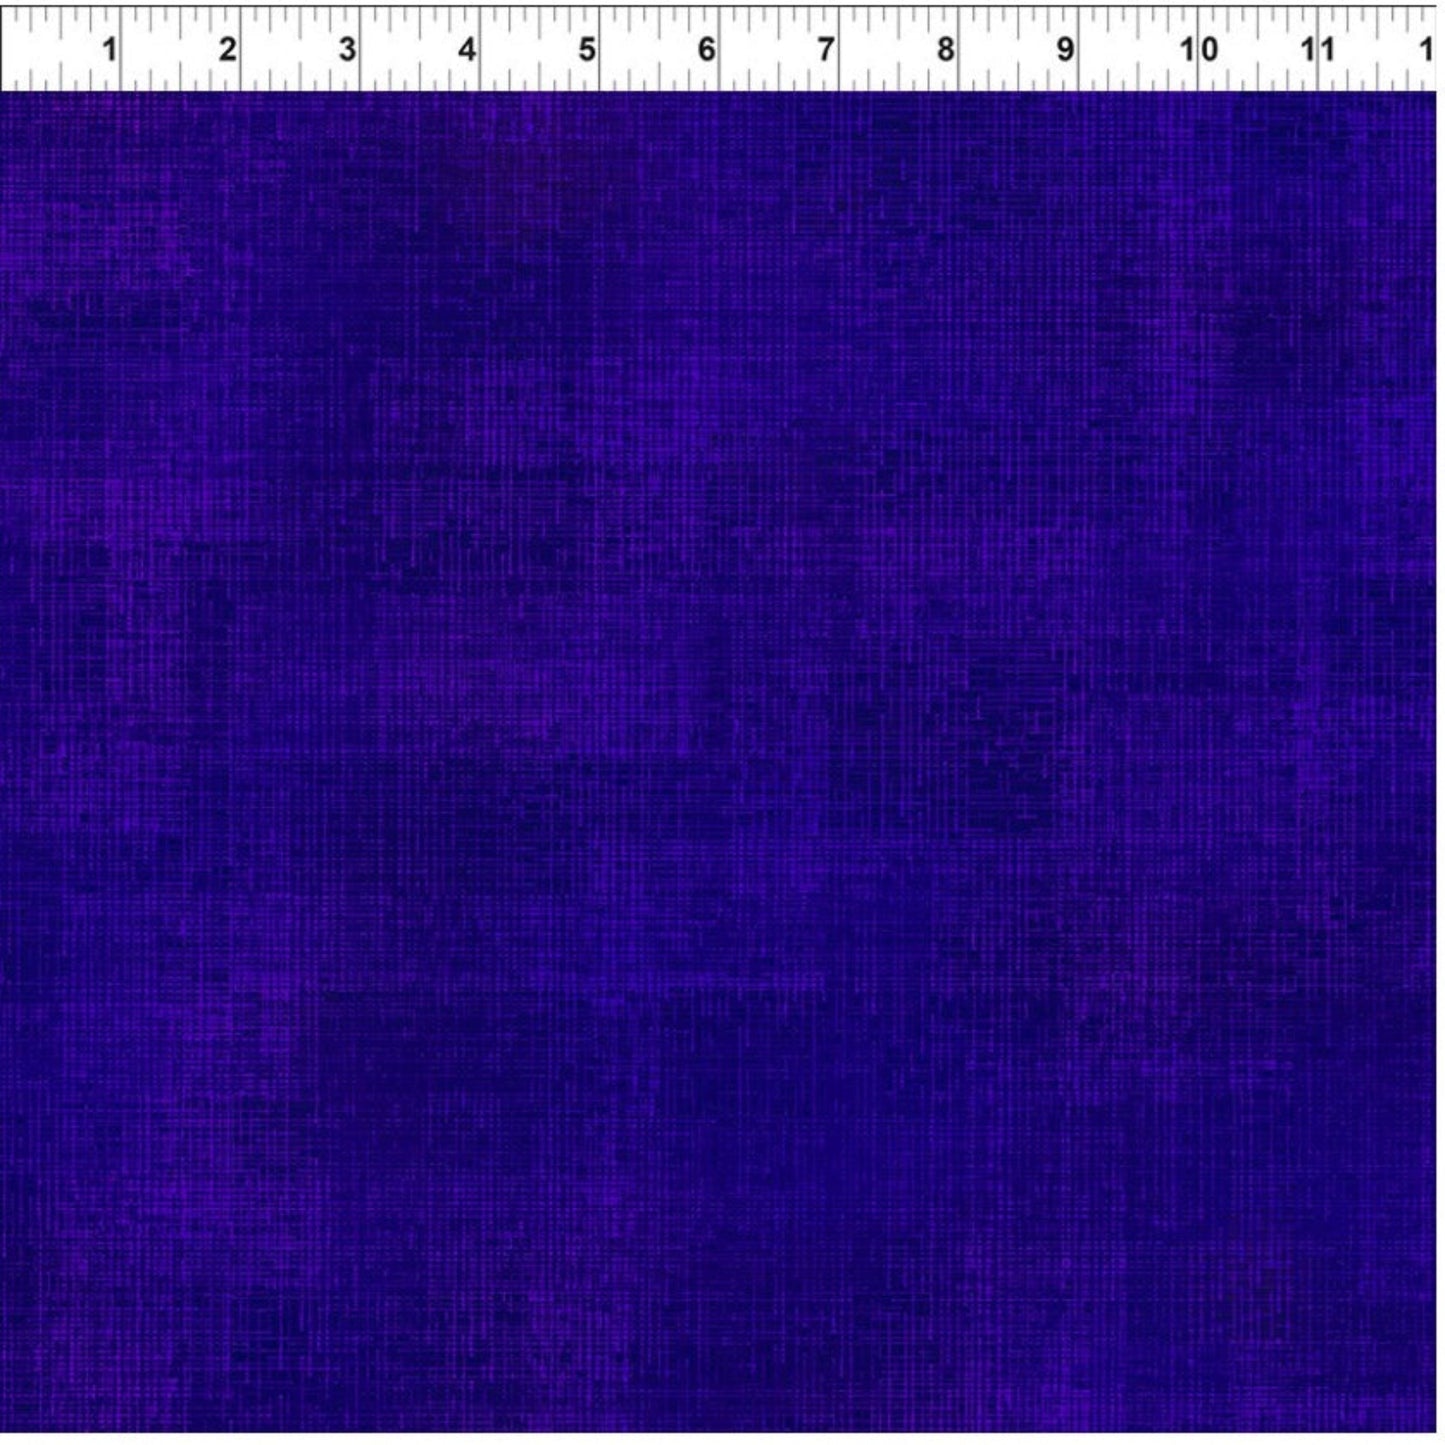
Task: Click the number 1 on the ruler
Action: [x=109, y=49]
